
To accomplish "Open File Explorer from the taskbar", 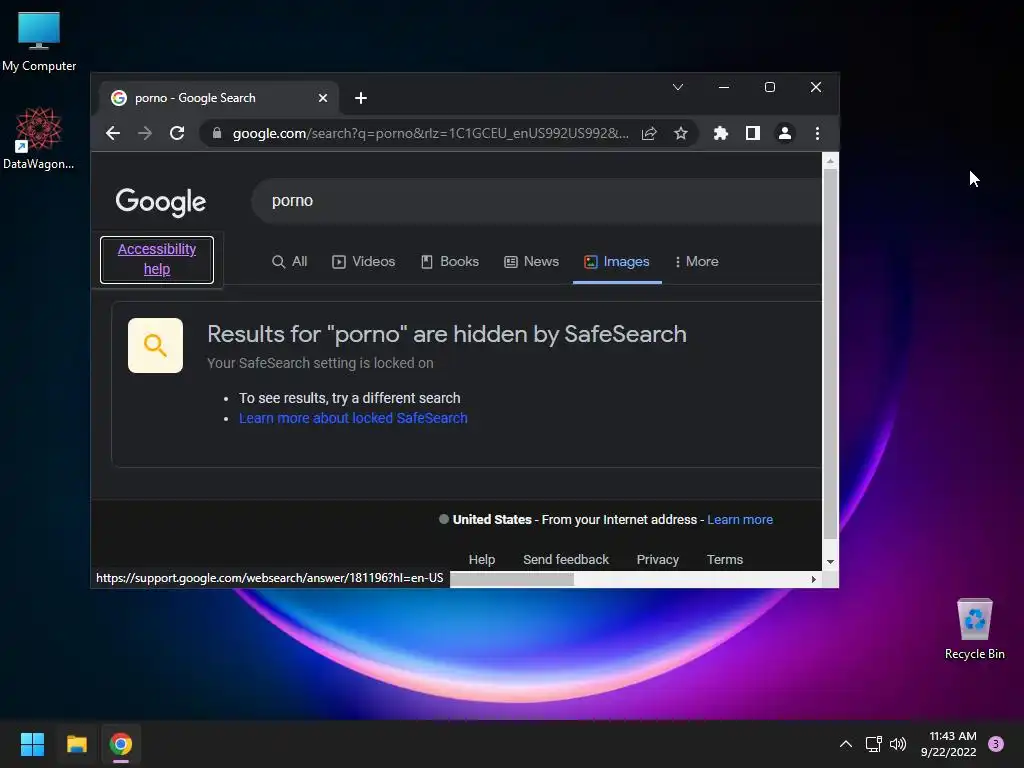I will coord(76,744).
